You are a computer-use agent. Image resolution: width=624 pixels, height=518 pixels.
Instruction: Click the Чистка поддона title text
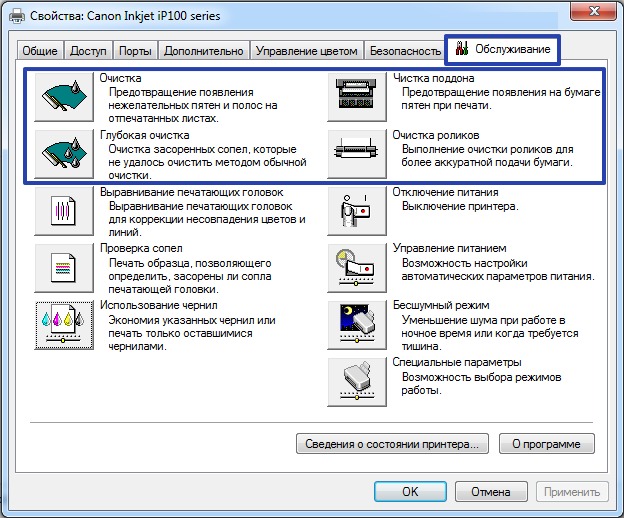click(x=434, y=78)
